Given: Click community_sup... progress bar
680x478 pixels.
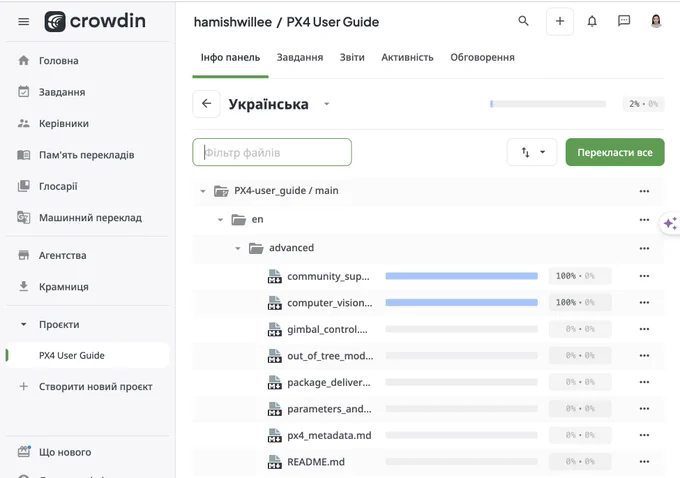Looking at the screenshot, I should (461, 276).
